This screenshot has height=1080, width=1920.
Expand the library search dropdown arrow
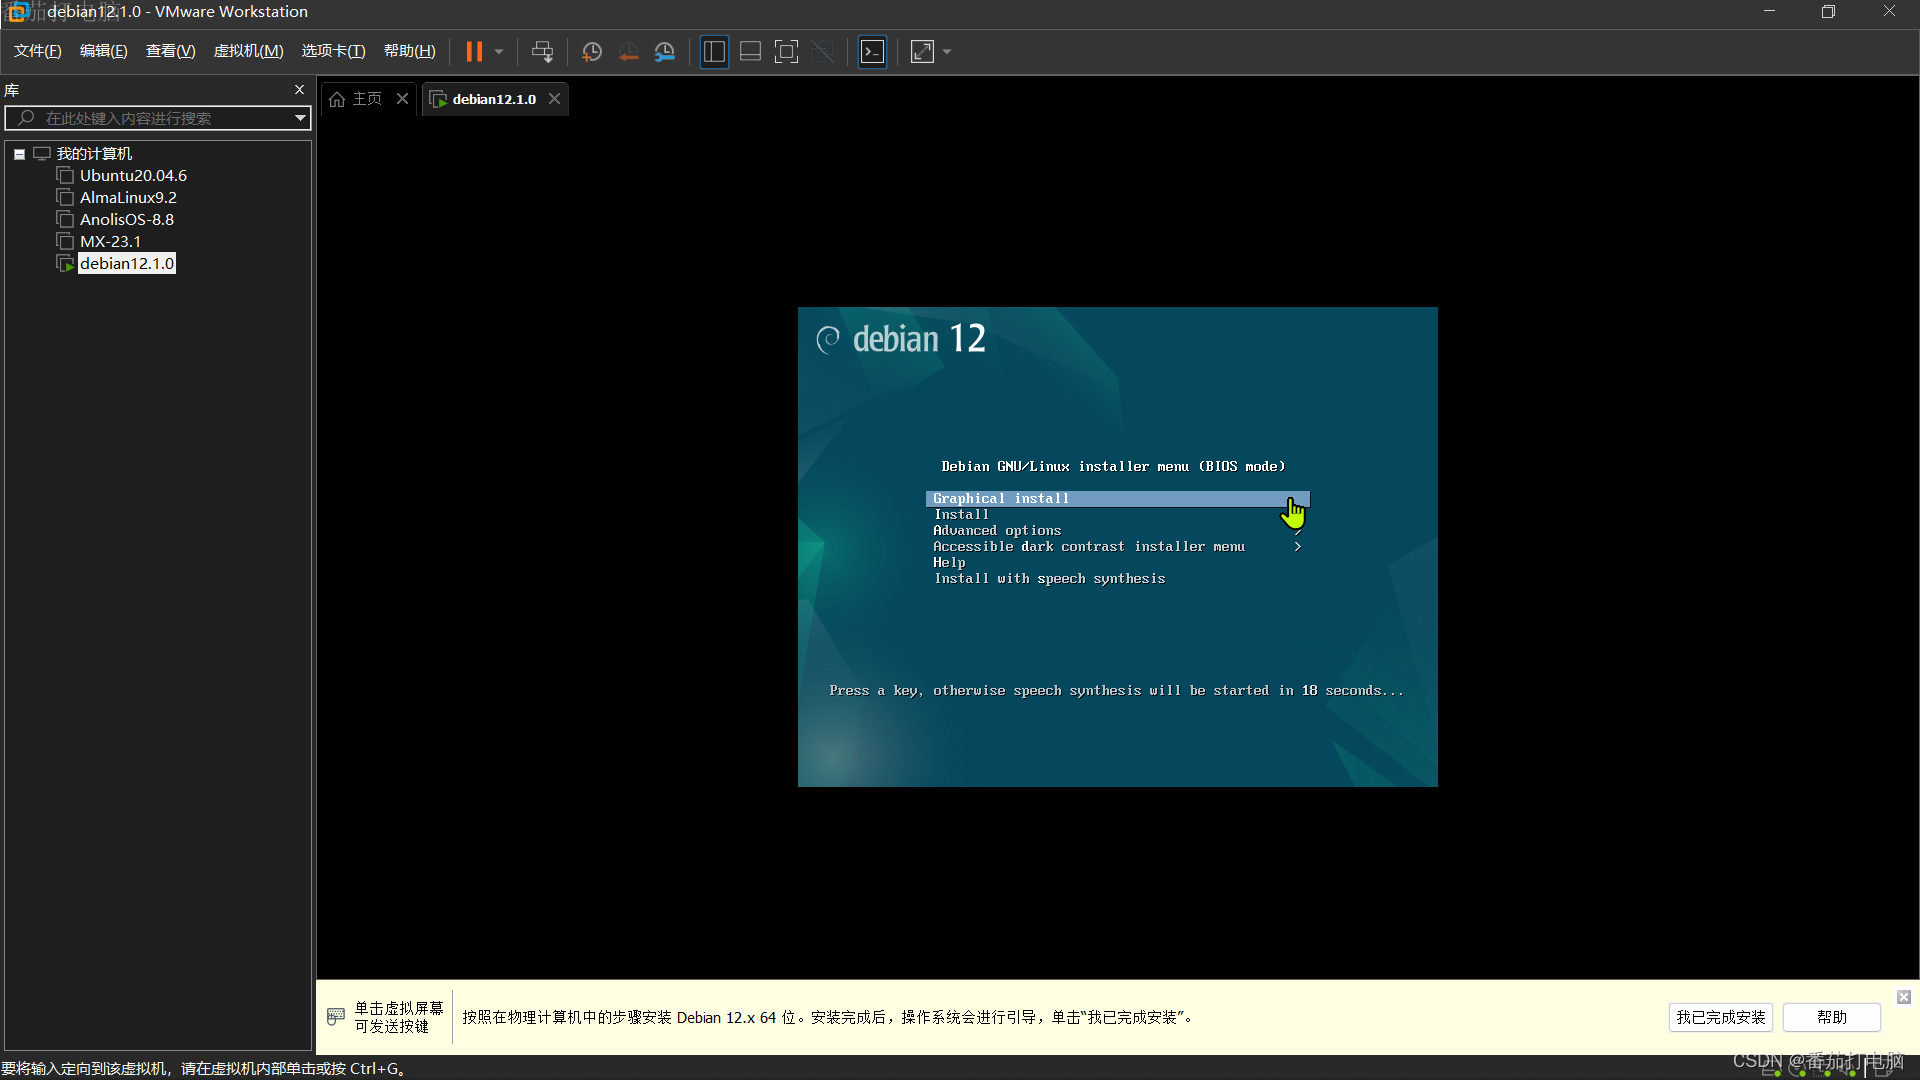[x=299, y=118]
